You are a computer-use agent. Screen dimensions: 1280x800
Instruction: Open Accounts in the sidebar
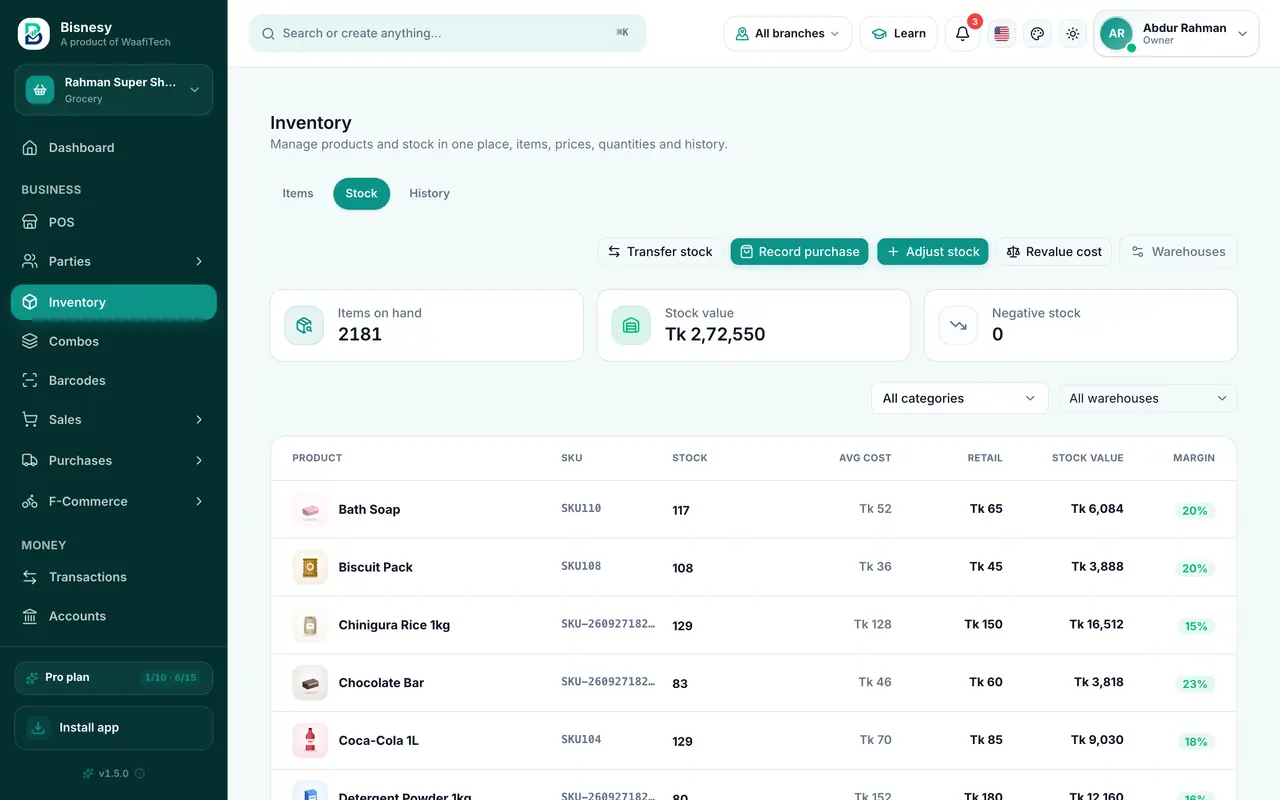(x=114, y=616)
